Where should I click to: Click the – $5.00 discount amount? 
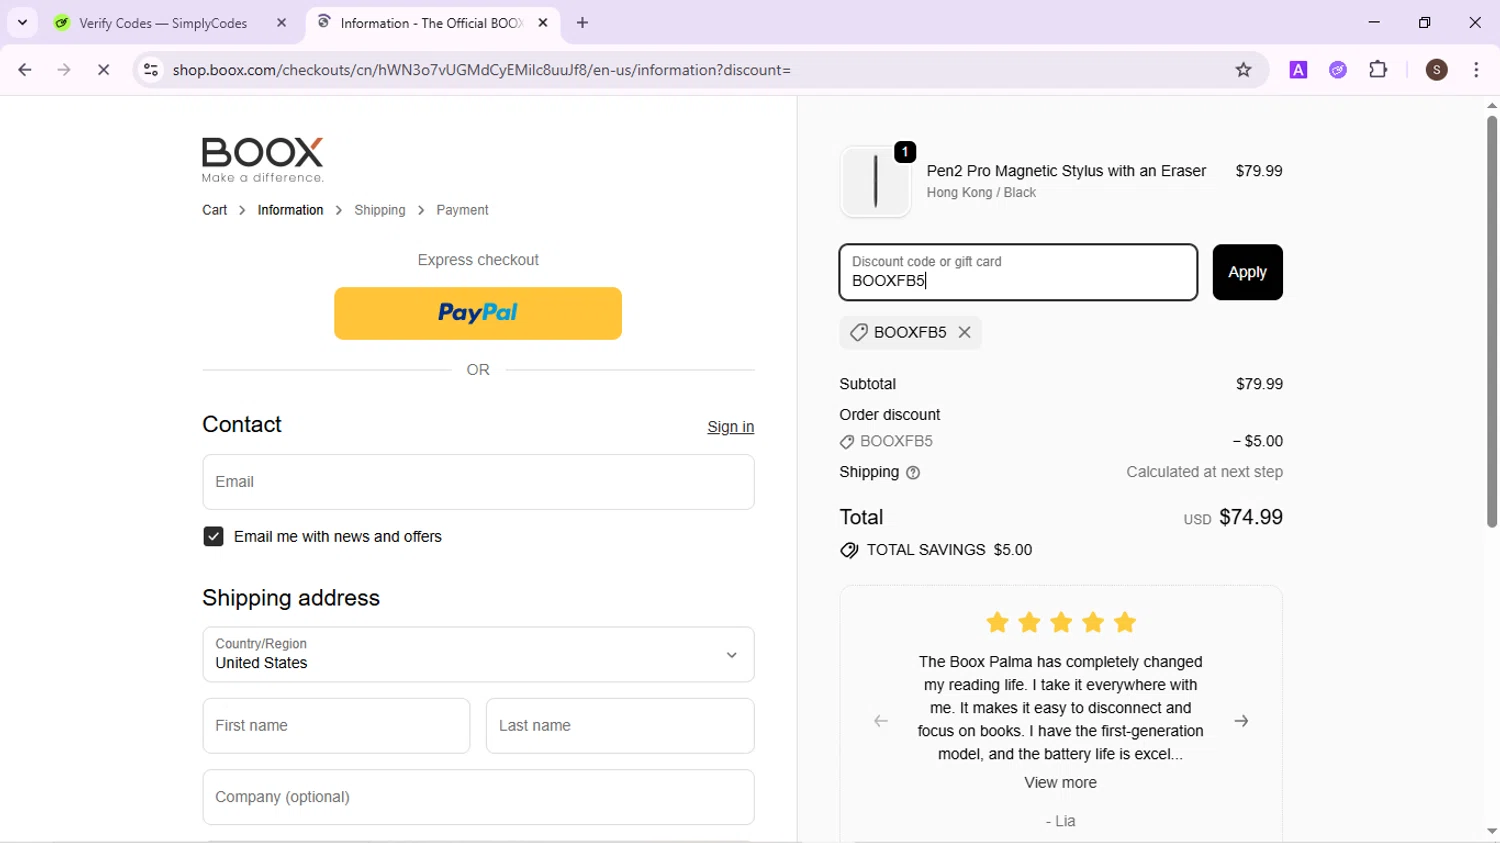[x=1258, y=441]
